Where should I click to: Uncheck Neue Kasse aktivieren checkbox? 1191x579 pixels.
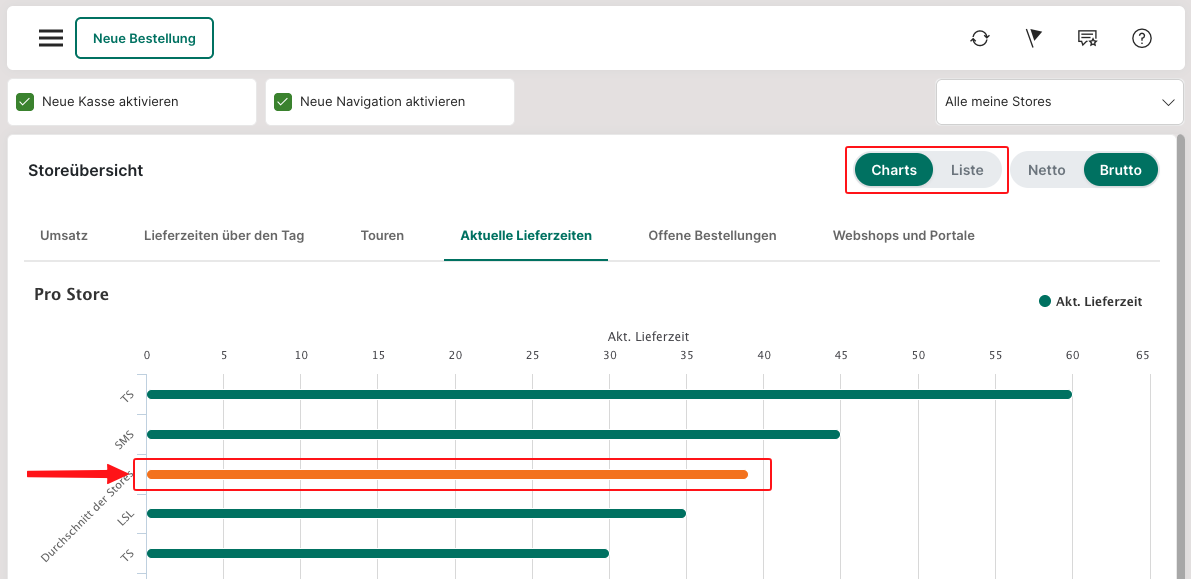(25, 102)
